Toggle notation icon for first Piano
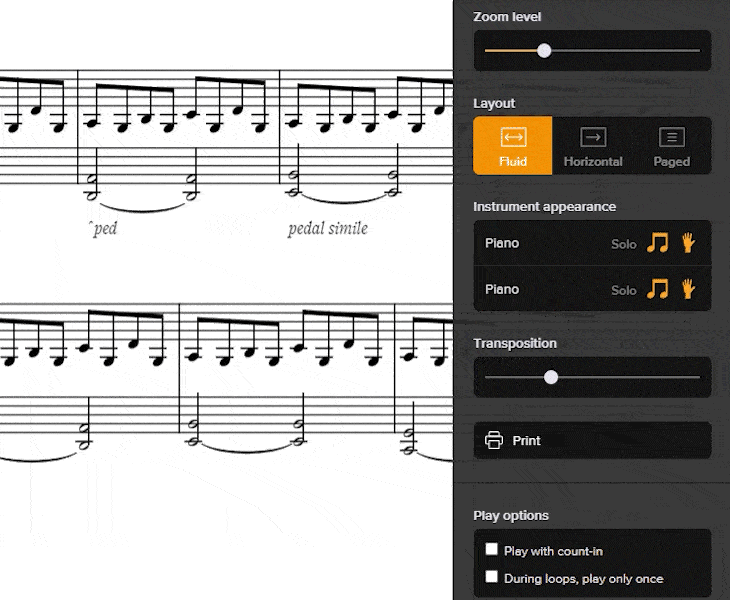Image resolution: width=730 pixels, height=600 pixels. [x=657, y=243]
